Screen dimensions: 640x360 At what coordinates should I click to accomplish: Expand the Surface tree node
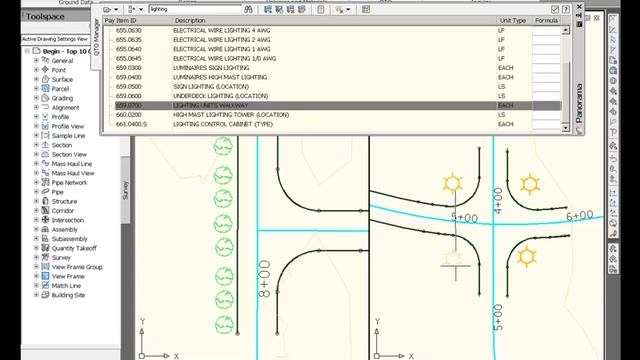pyautogui.click(x=36, y=79)
